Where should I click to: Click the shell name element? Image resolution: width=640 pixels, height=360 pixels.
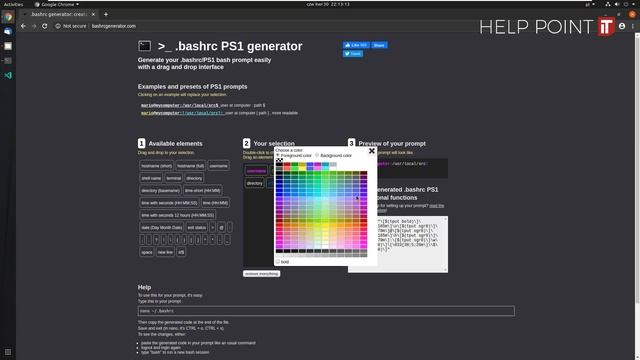[x=151, y=178]
